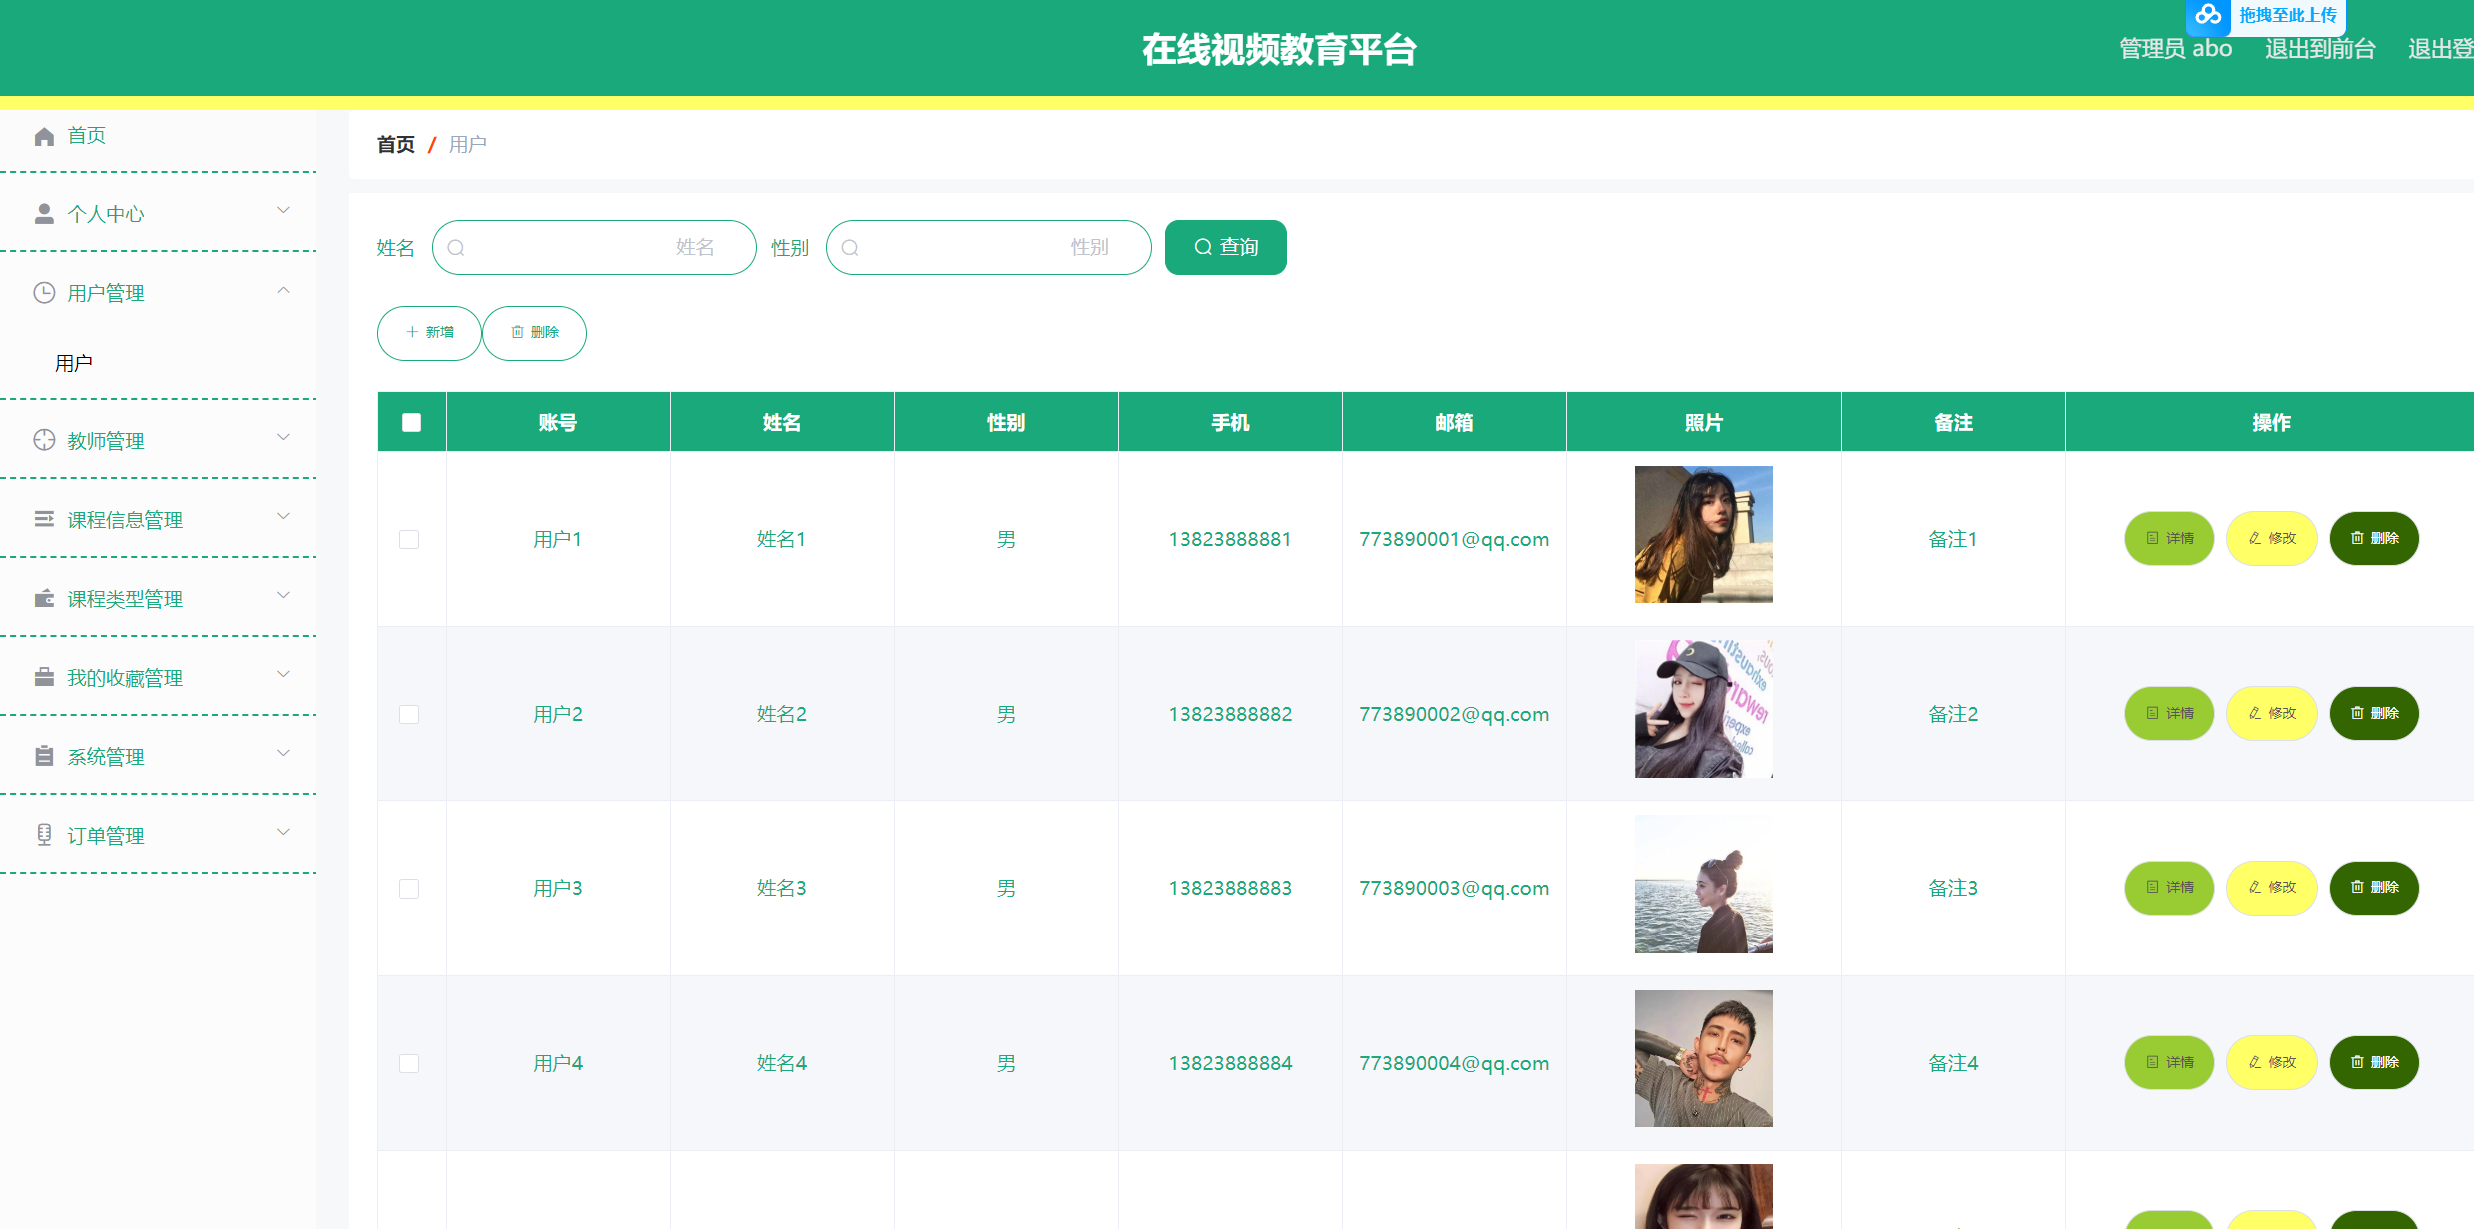The image size is (2474, 1229).
Task: Click the 新增 button to add a user
Action: [428, 333]
